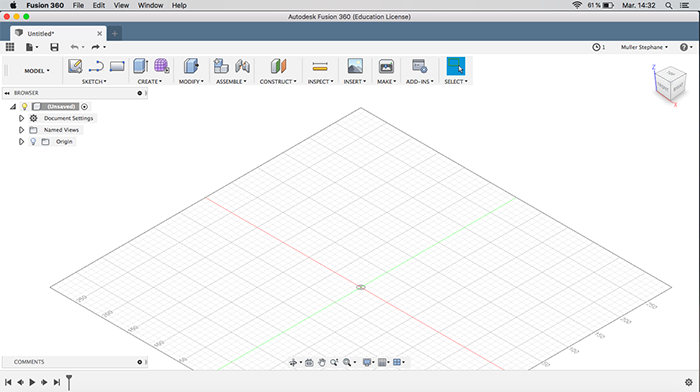
Task: Select the Zoom window tool
Action: (x=334, y=363)
